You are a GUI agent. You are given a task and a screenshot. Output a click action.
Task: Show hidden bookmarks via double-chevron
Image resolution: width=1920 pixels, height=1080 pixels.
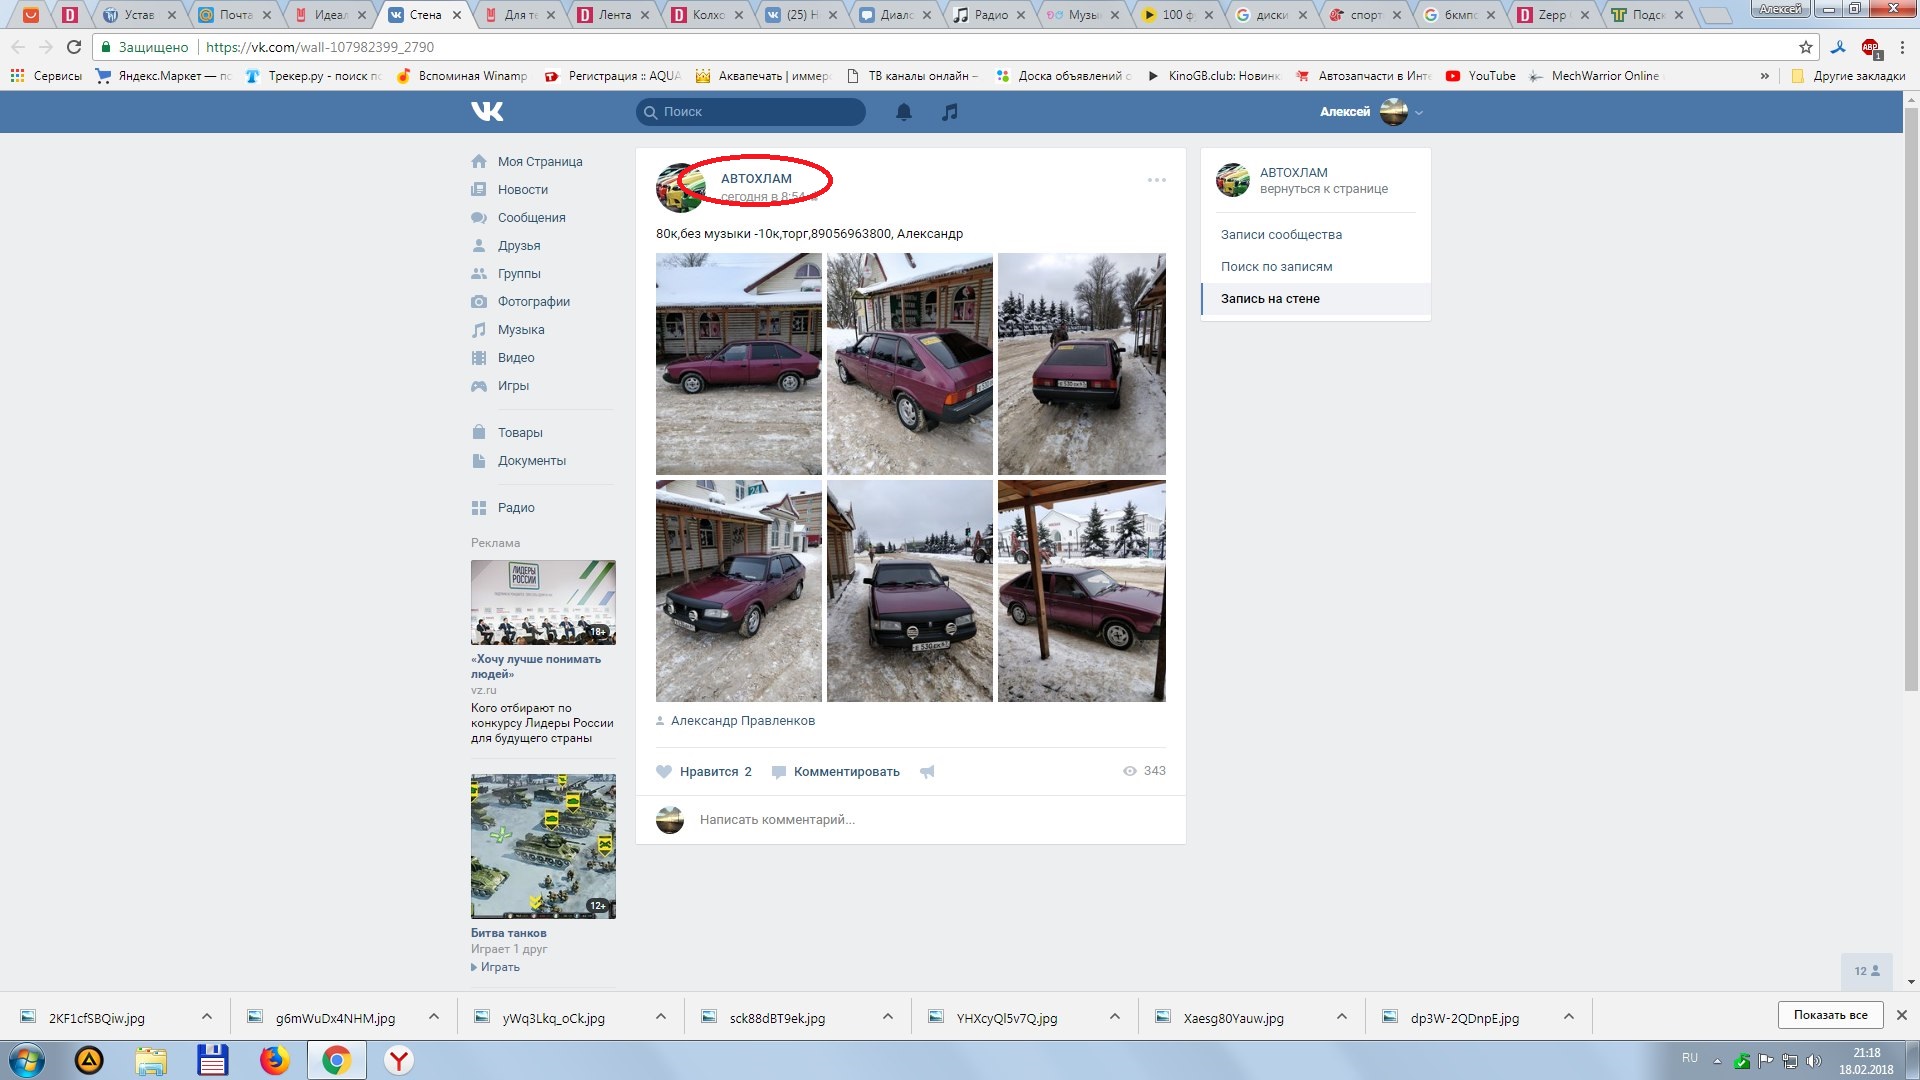1764,76
